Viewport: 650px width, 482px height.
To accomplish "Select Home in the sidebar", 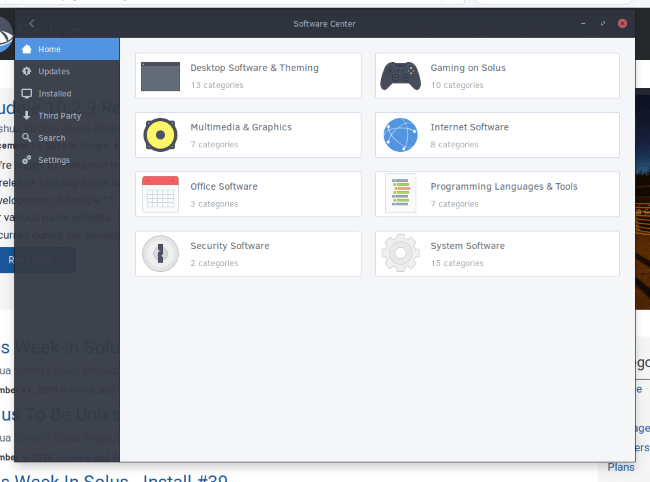I will tap(67, 49).
